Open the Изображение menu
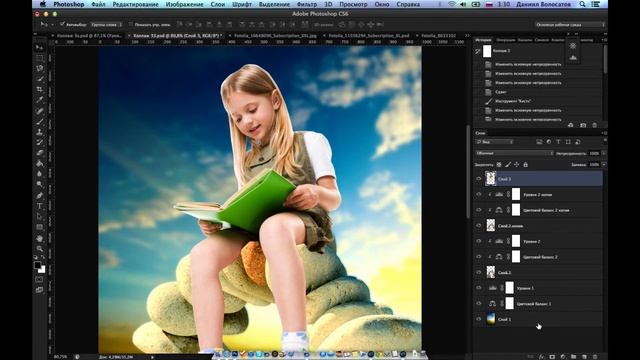Image resolution: width=640 pixels, height=360 pixels. point(184,4)
